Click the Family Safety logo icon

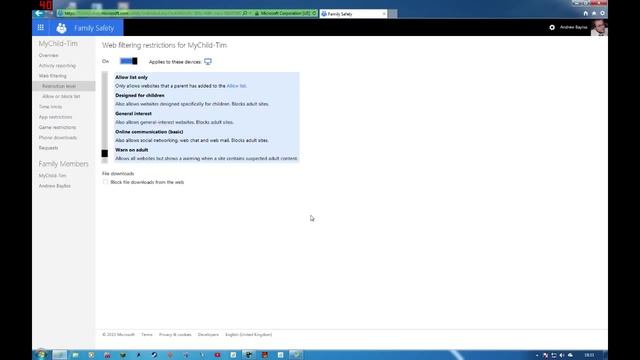[x=61, y=28]
